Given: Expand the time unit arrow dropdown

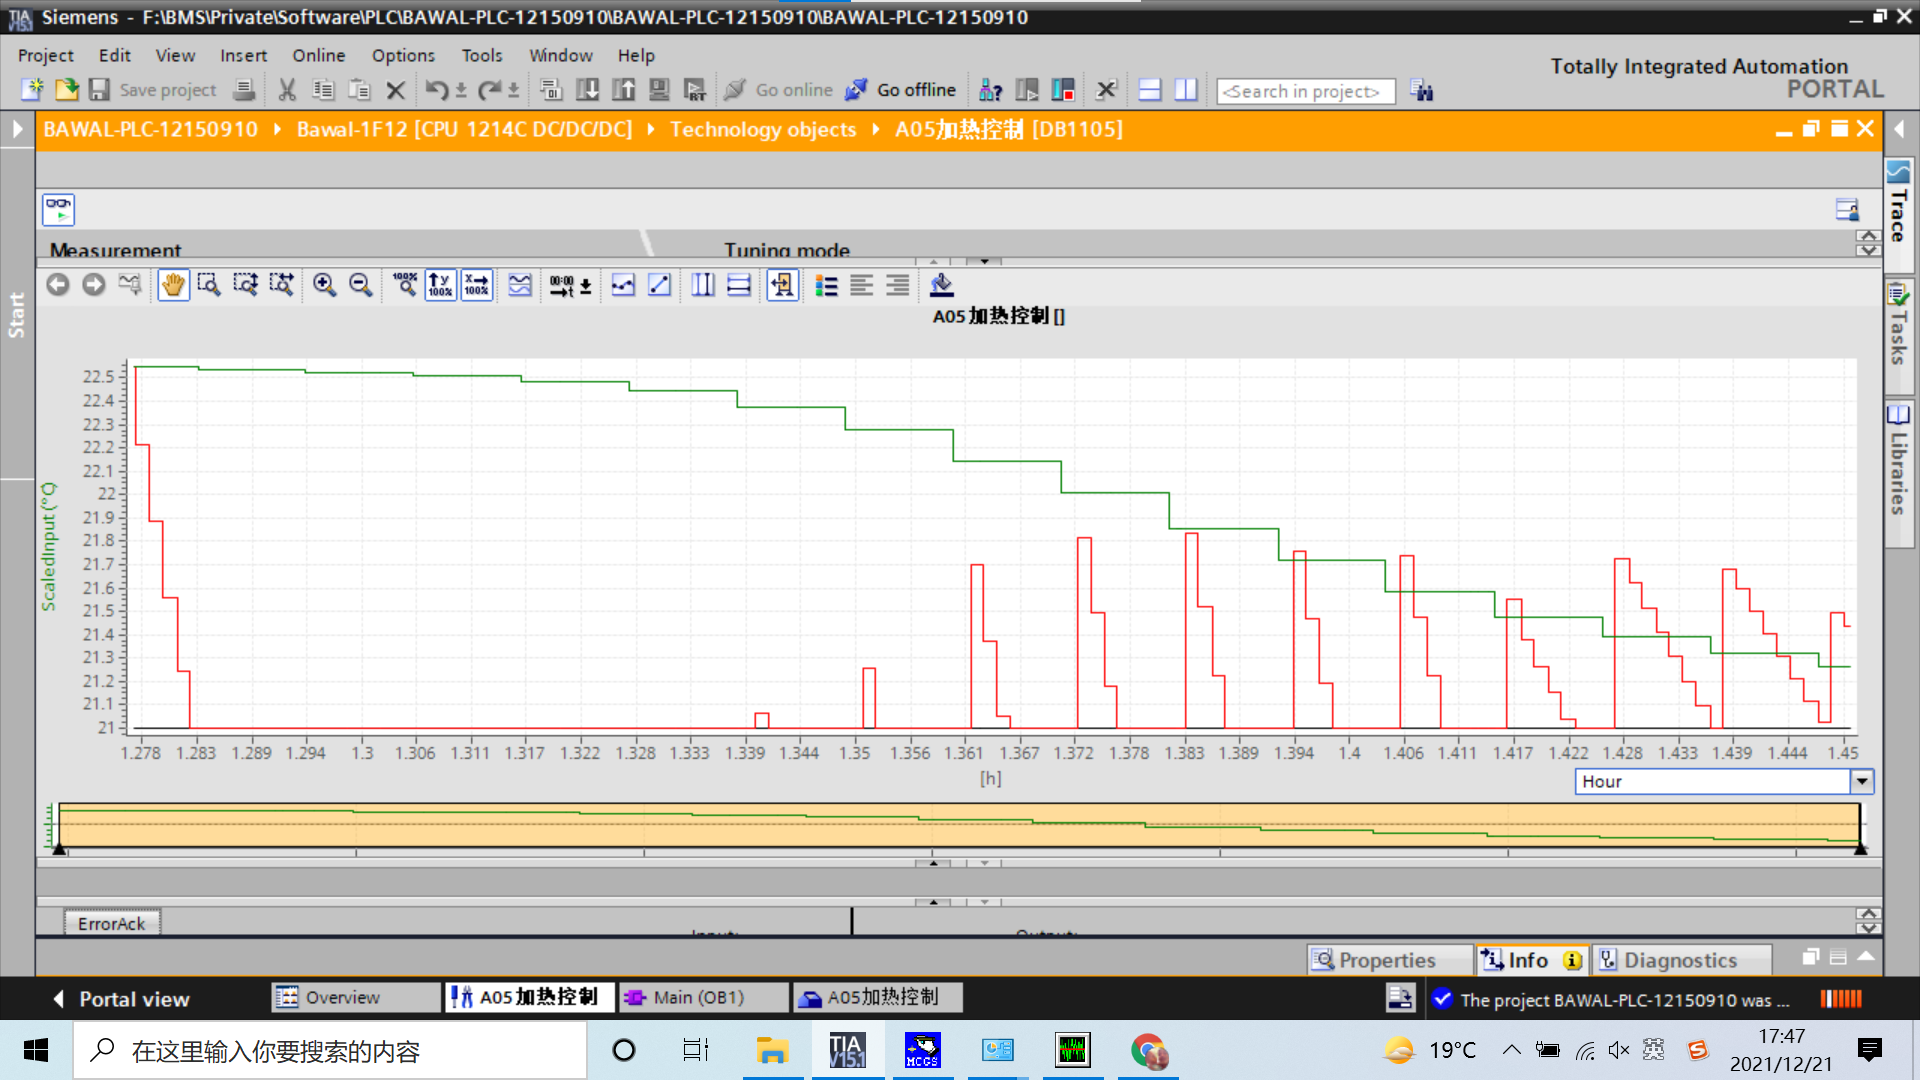Looking at the screenshot, I should tap(1861, 781).
